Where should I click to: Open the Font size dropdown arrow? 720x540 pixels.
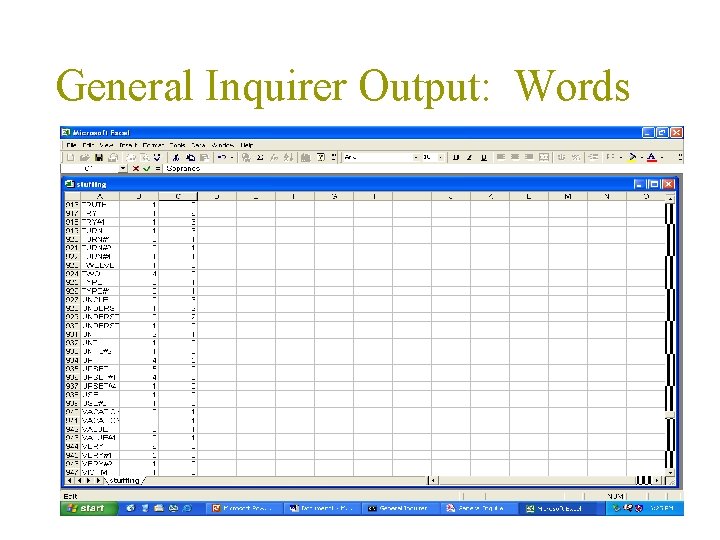pos(440,158)
